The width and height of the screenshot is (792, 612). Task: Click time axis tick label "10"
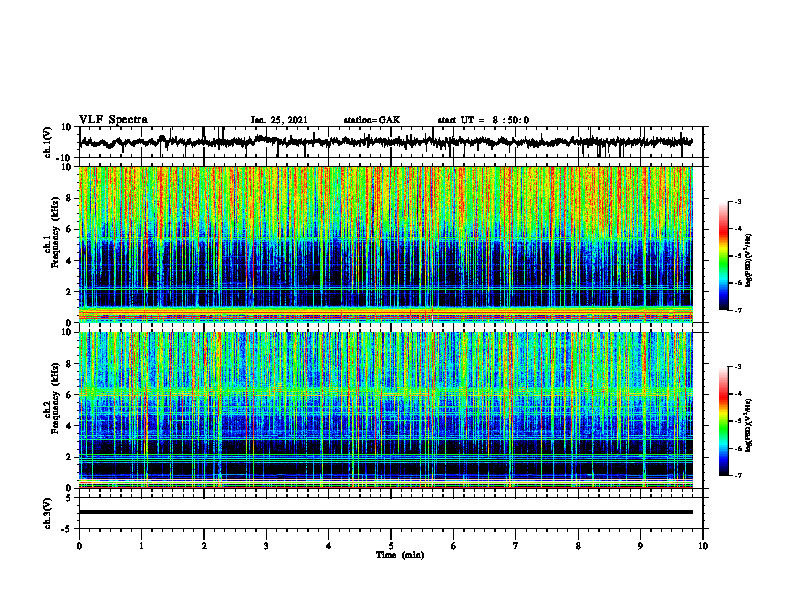(x=703, y=546)
